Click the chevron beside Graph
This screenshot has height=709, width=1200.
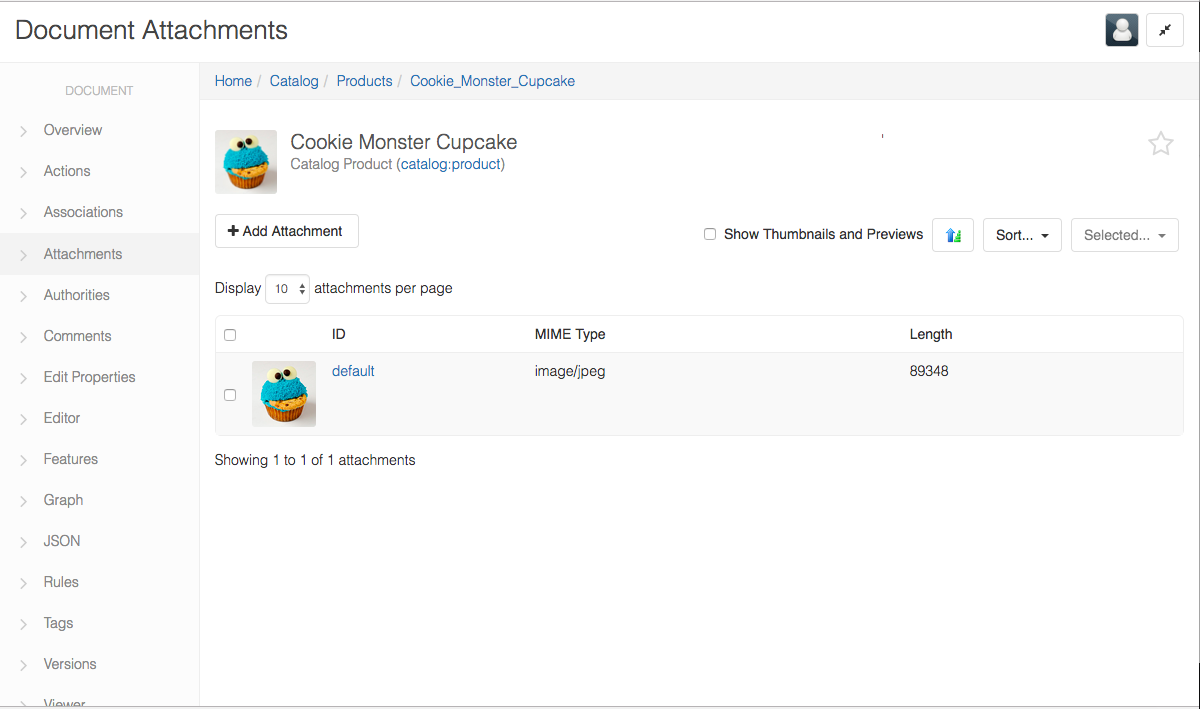23,501
